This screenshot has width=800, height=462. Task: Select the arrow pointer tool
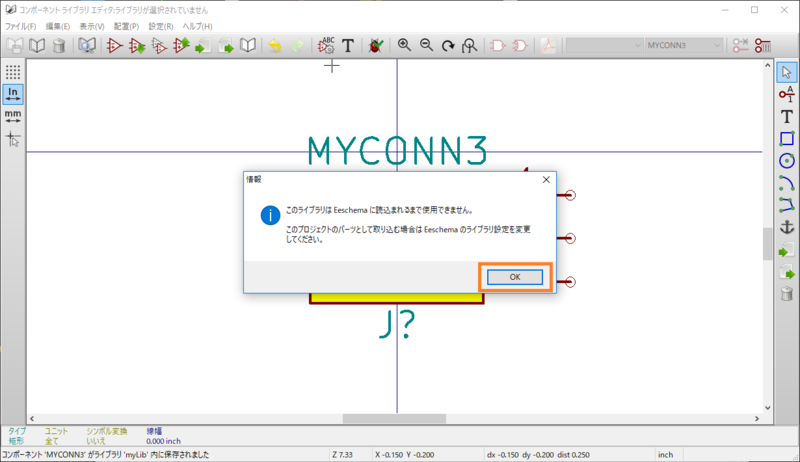[787, 72]
